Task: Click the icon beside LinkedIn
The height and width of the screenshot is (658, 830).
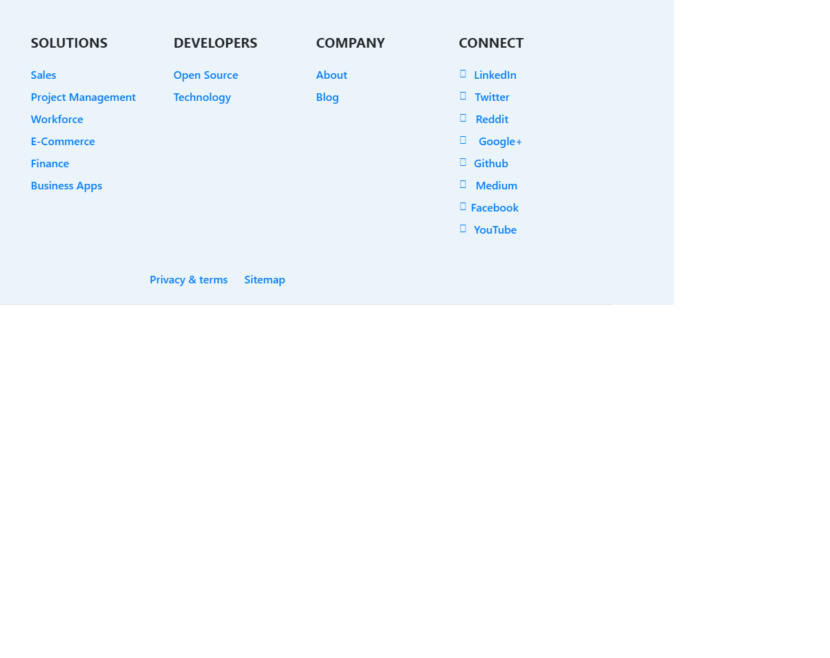Action: click(463, 74)
